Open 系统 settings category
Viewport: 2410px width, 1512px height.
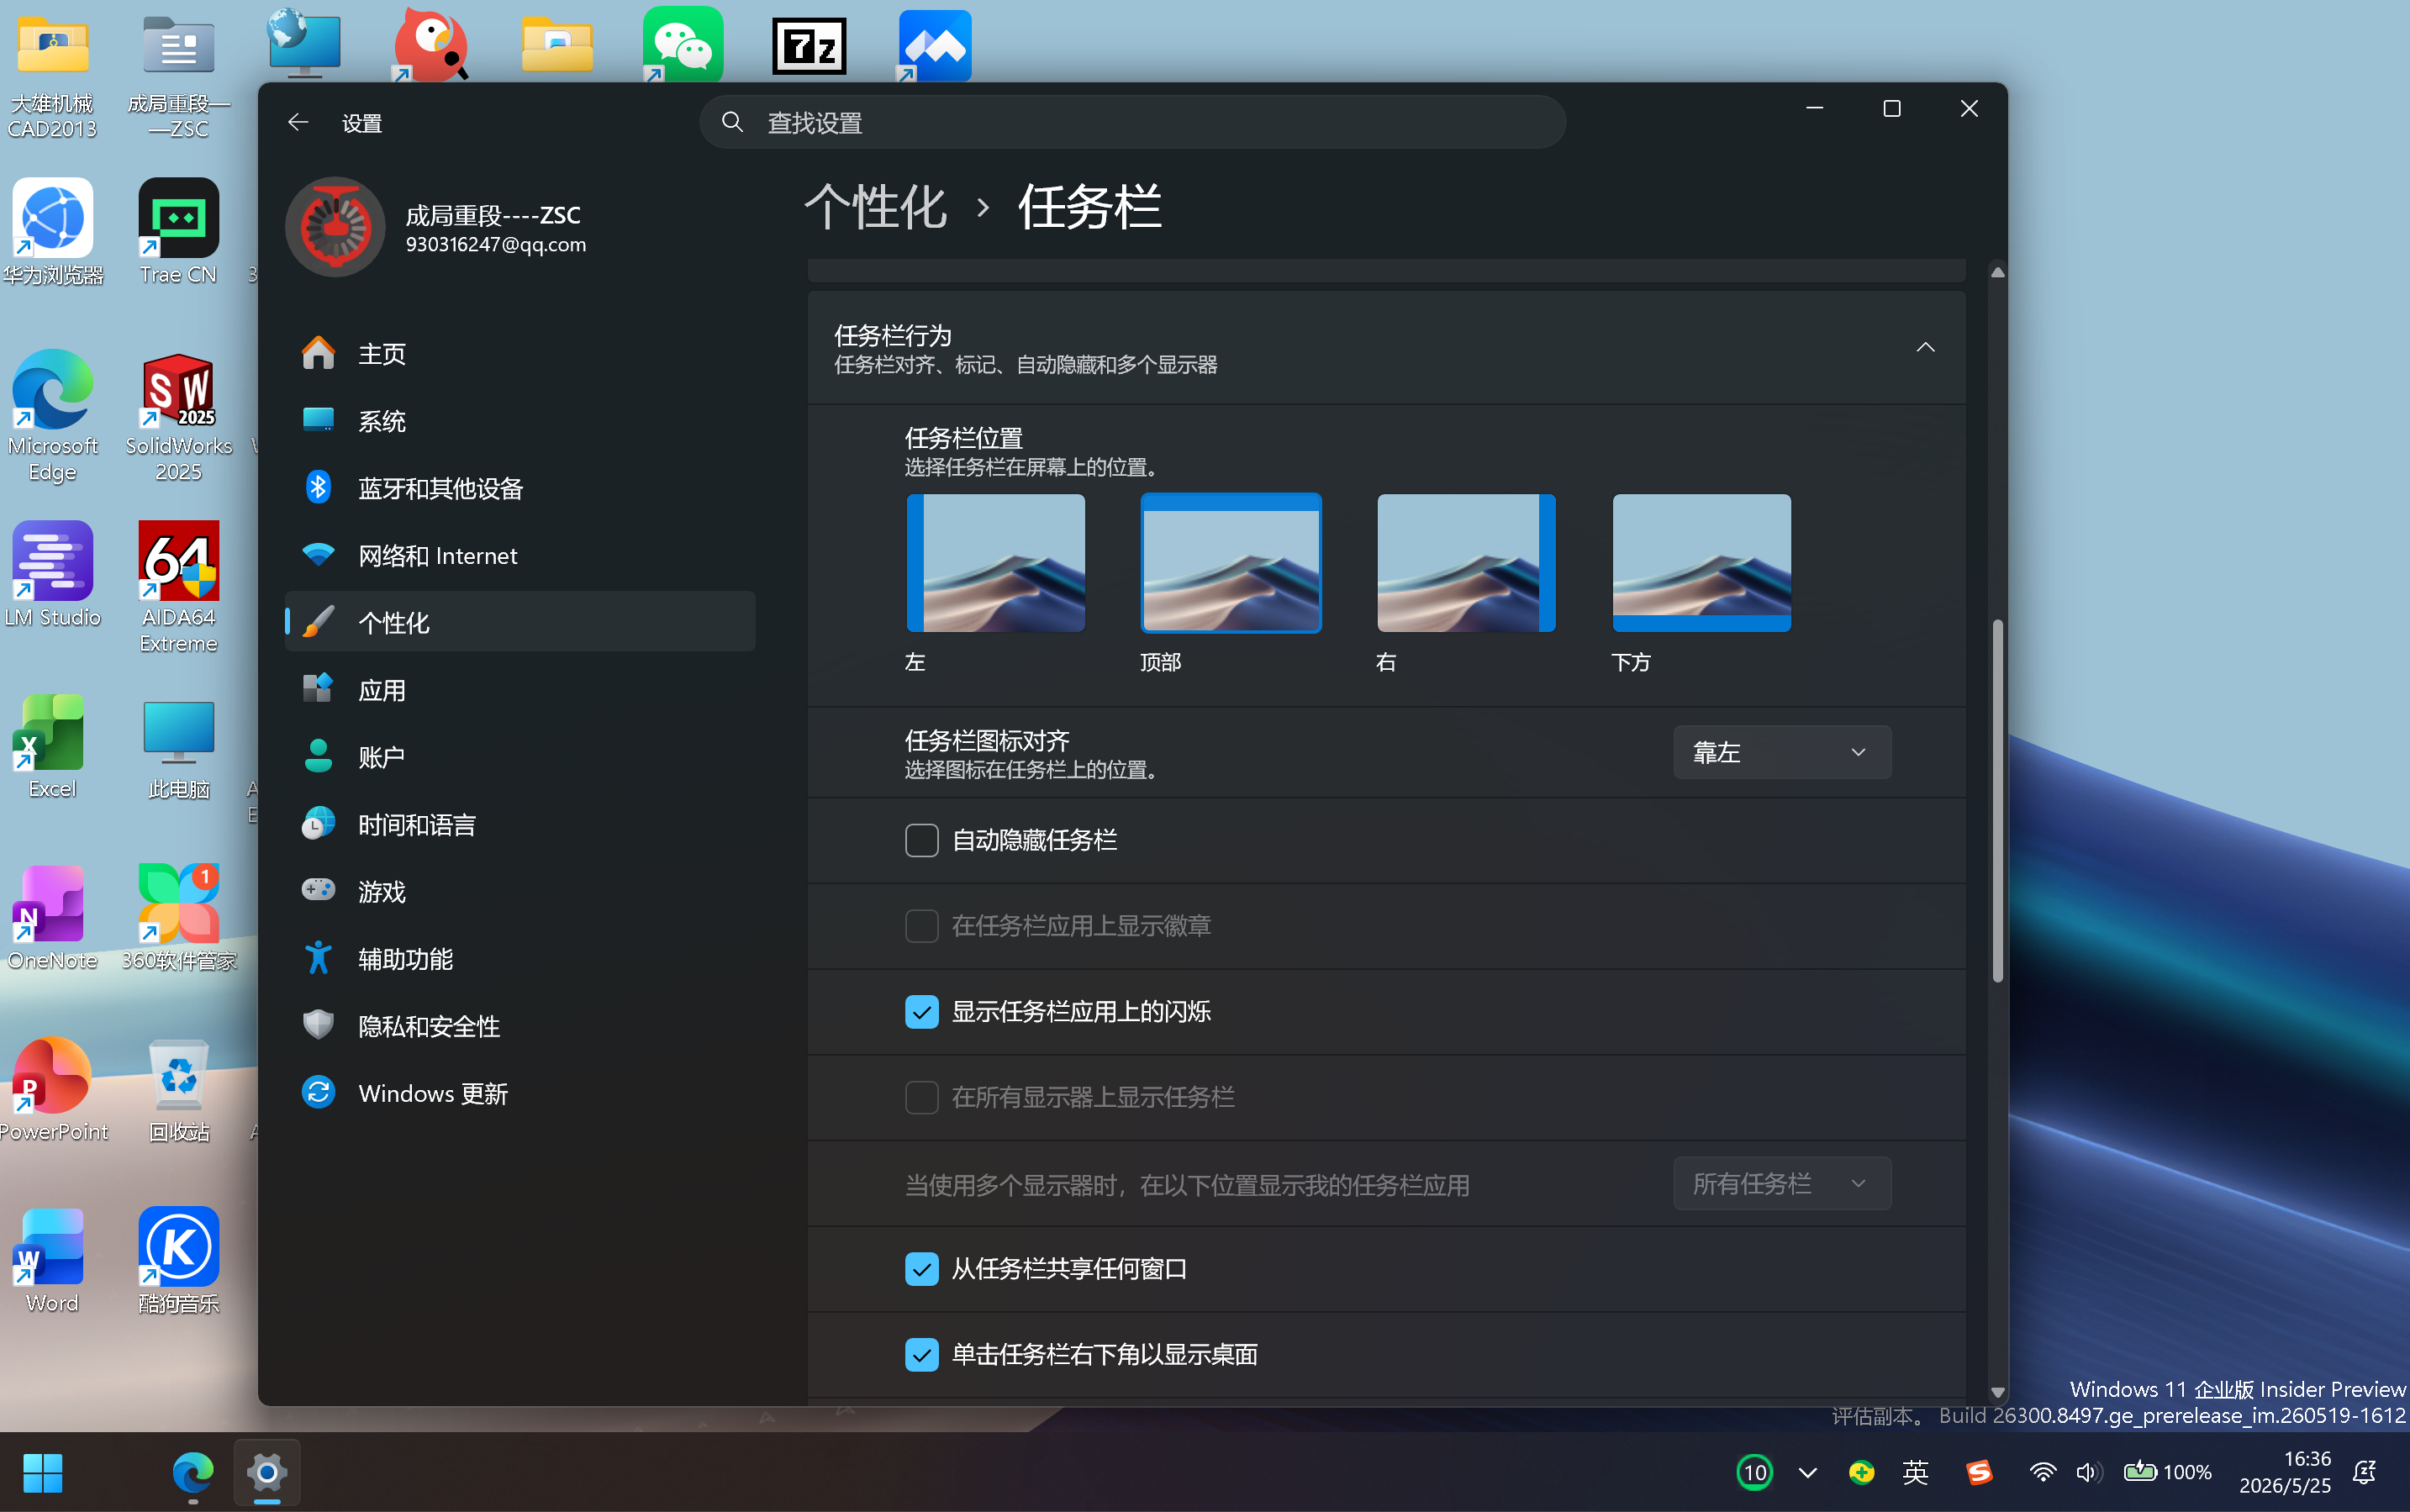(520, 421)
